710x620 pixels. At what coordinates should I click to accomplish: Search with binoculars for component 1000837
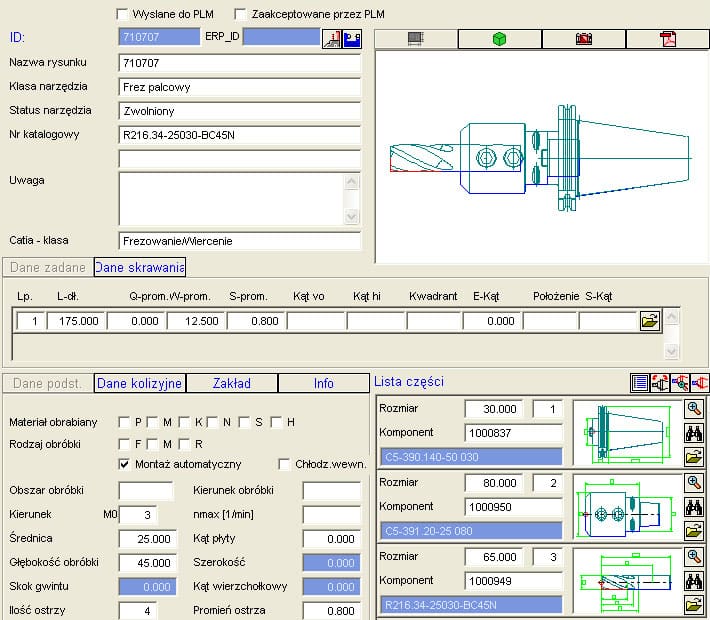694,433
